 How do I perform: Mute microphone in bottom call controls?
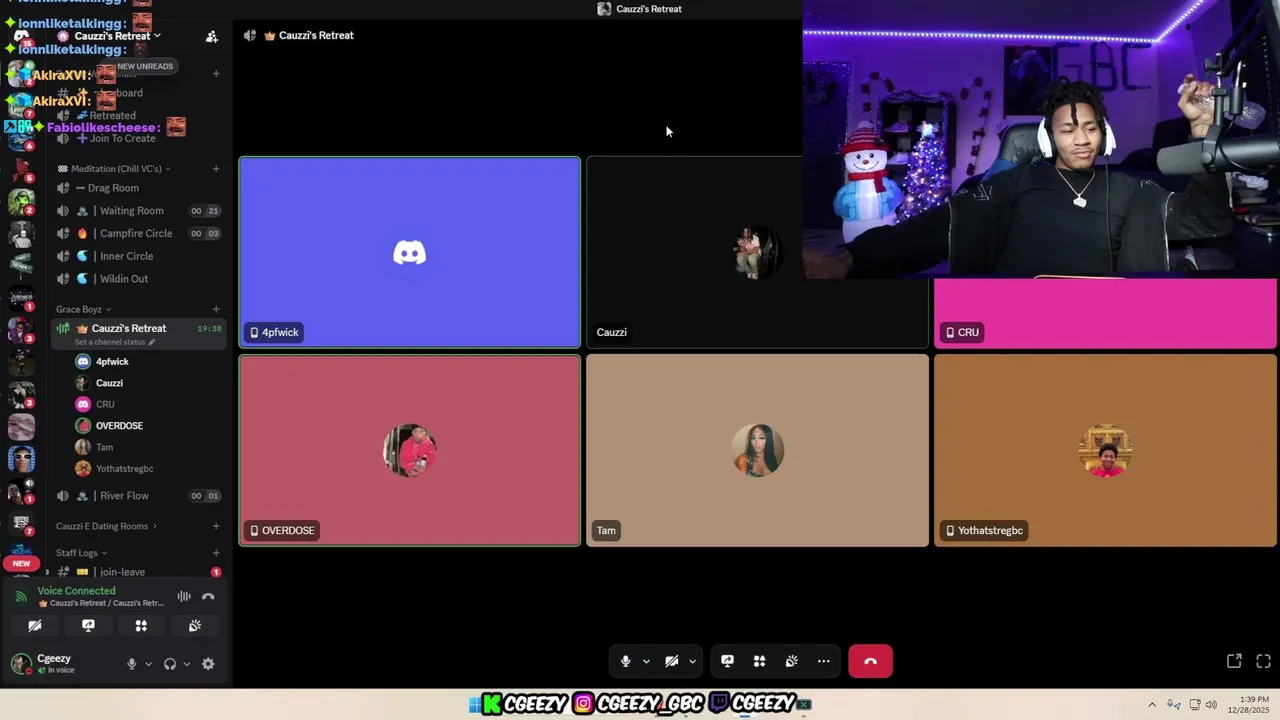[x=626, y=661]
